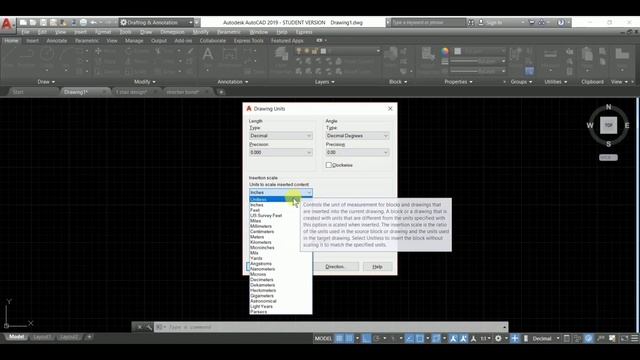Viewport: 640px width, 360px height.
Task: Open the Length Precision dropdown showing 0.000
Action: coord(281,152)
